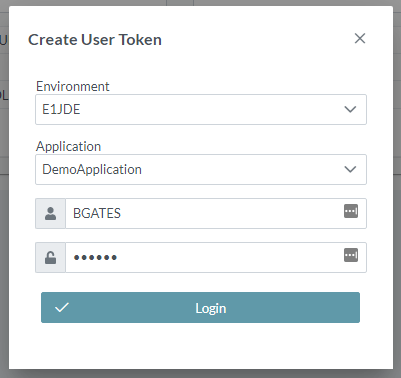This screenshot has width=401, height=378.
Task: Click the password dots in the field
Action: (95, 257)
